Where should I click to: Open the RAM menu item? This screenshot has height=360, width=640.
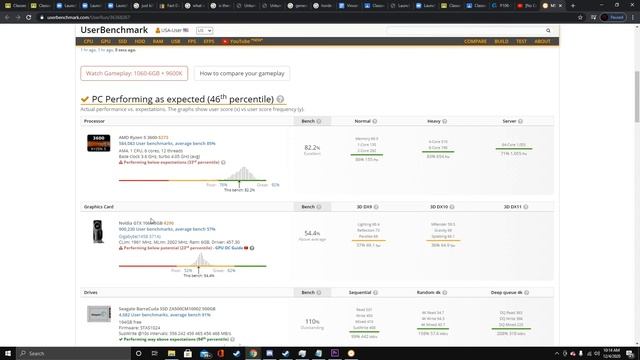click(x=158, y=42)
